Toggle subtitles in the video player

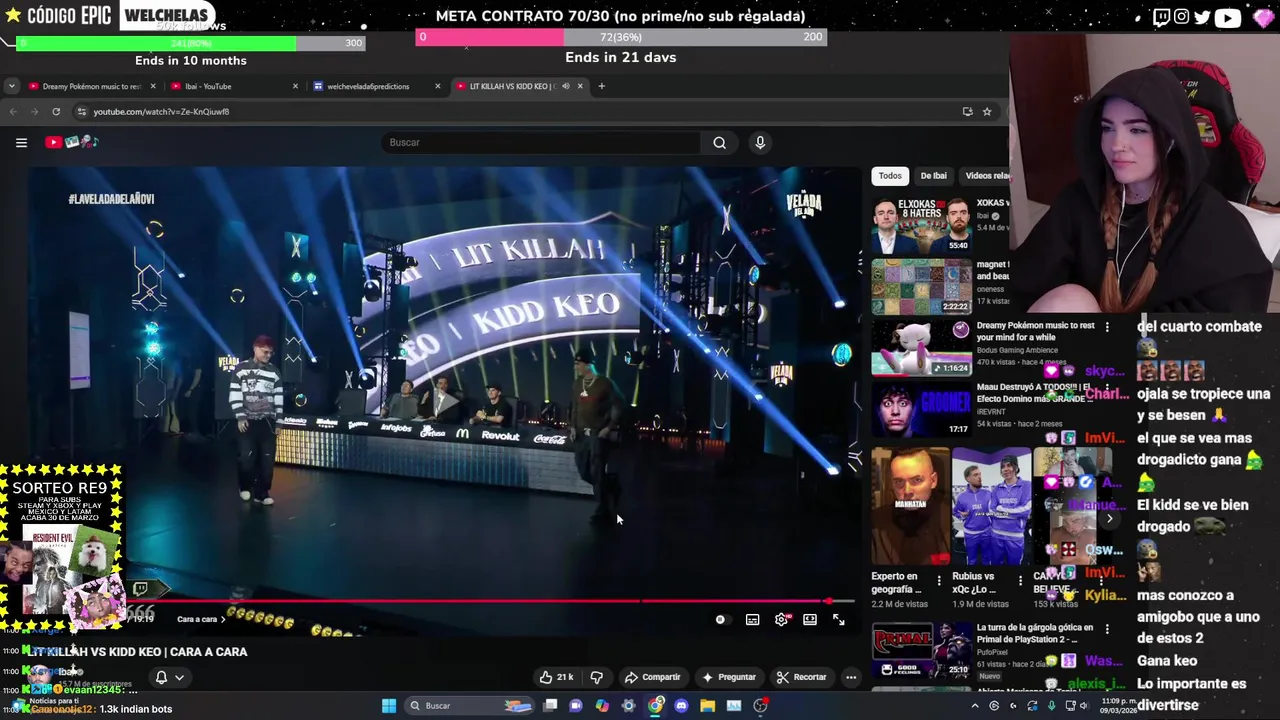point(752,620)
